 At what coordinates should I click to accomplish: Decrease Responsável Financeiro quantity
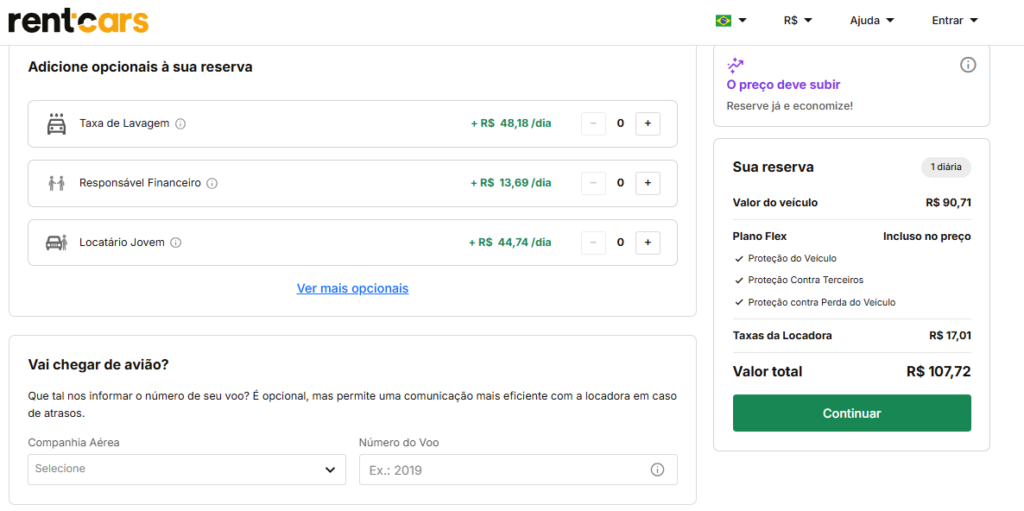[x=593, y=183]
